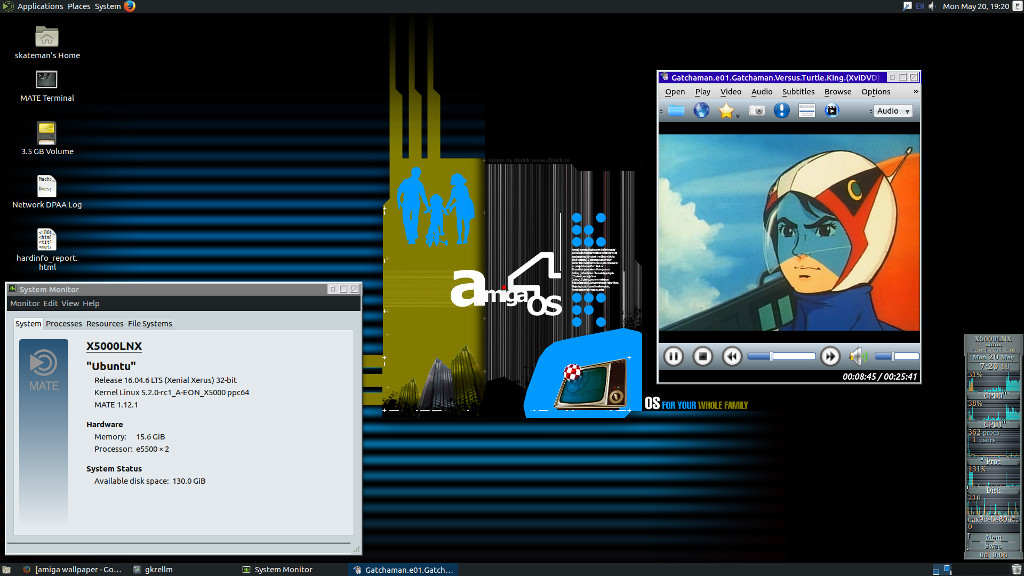Stop the video playback
Screen dimensions: 1024x576
[703, 356]
